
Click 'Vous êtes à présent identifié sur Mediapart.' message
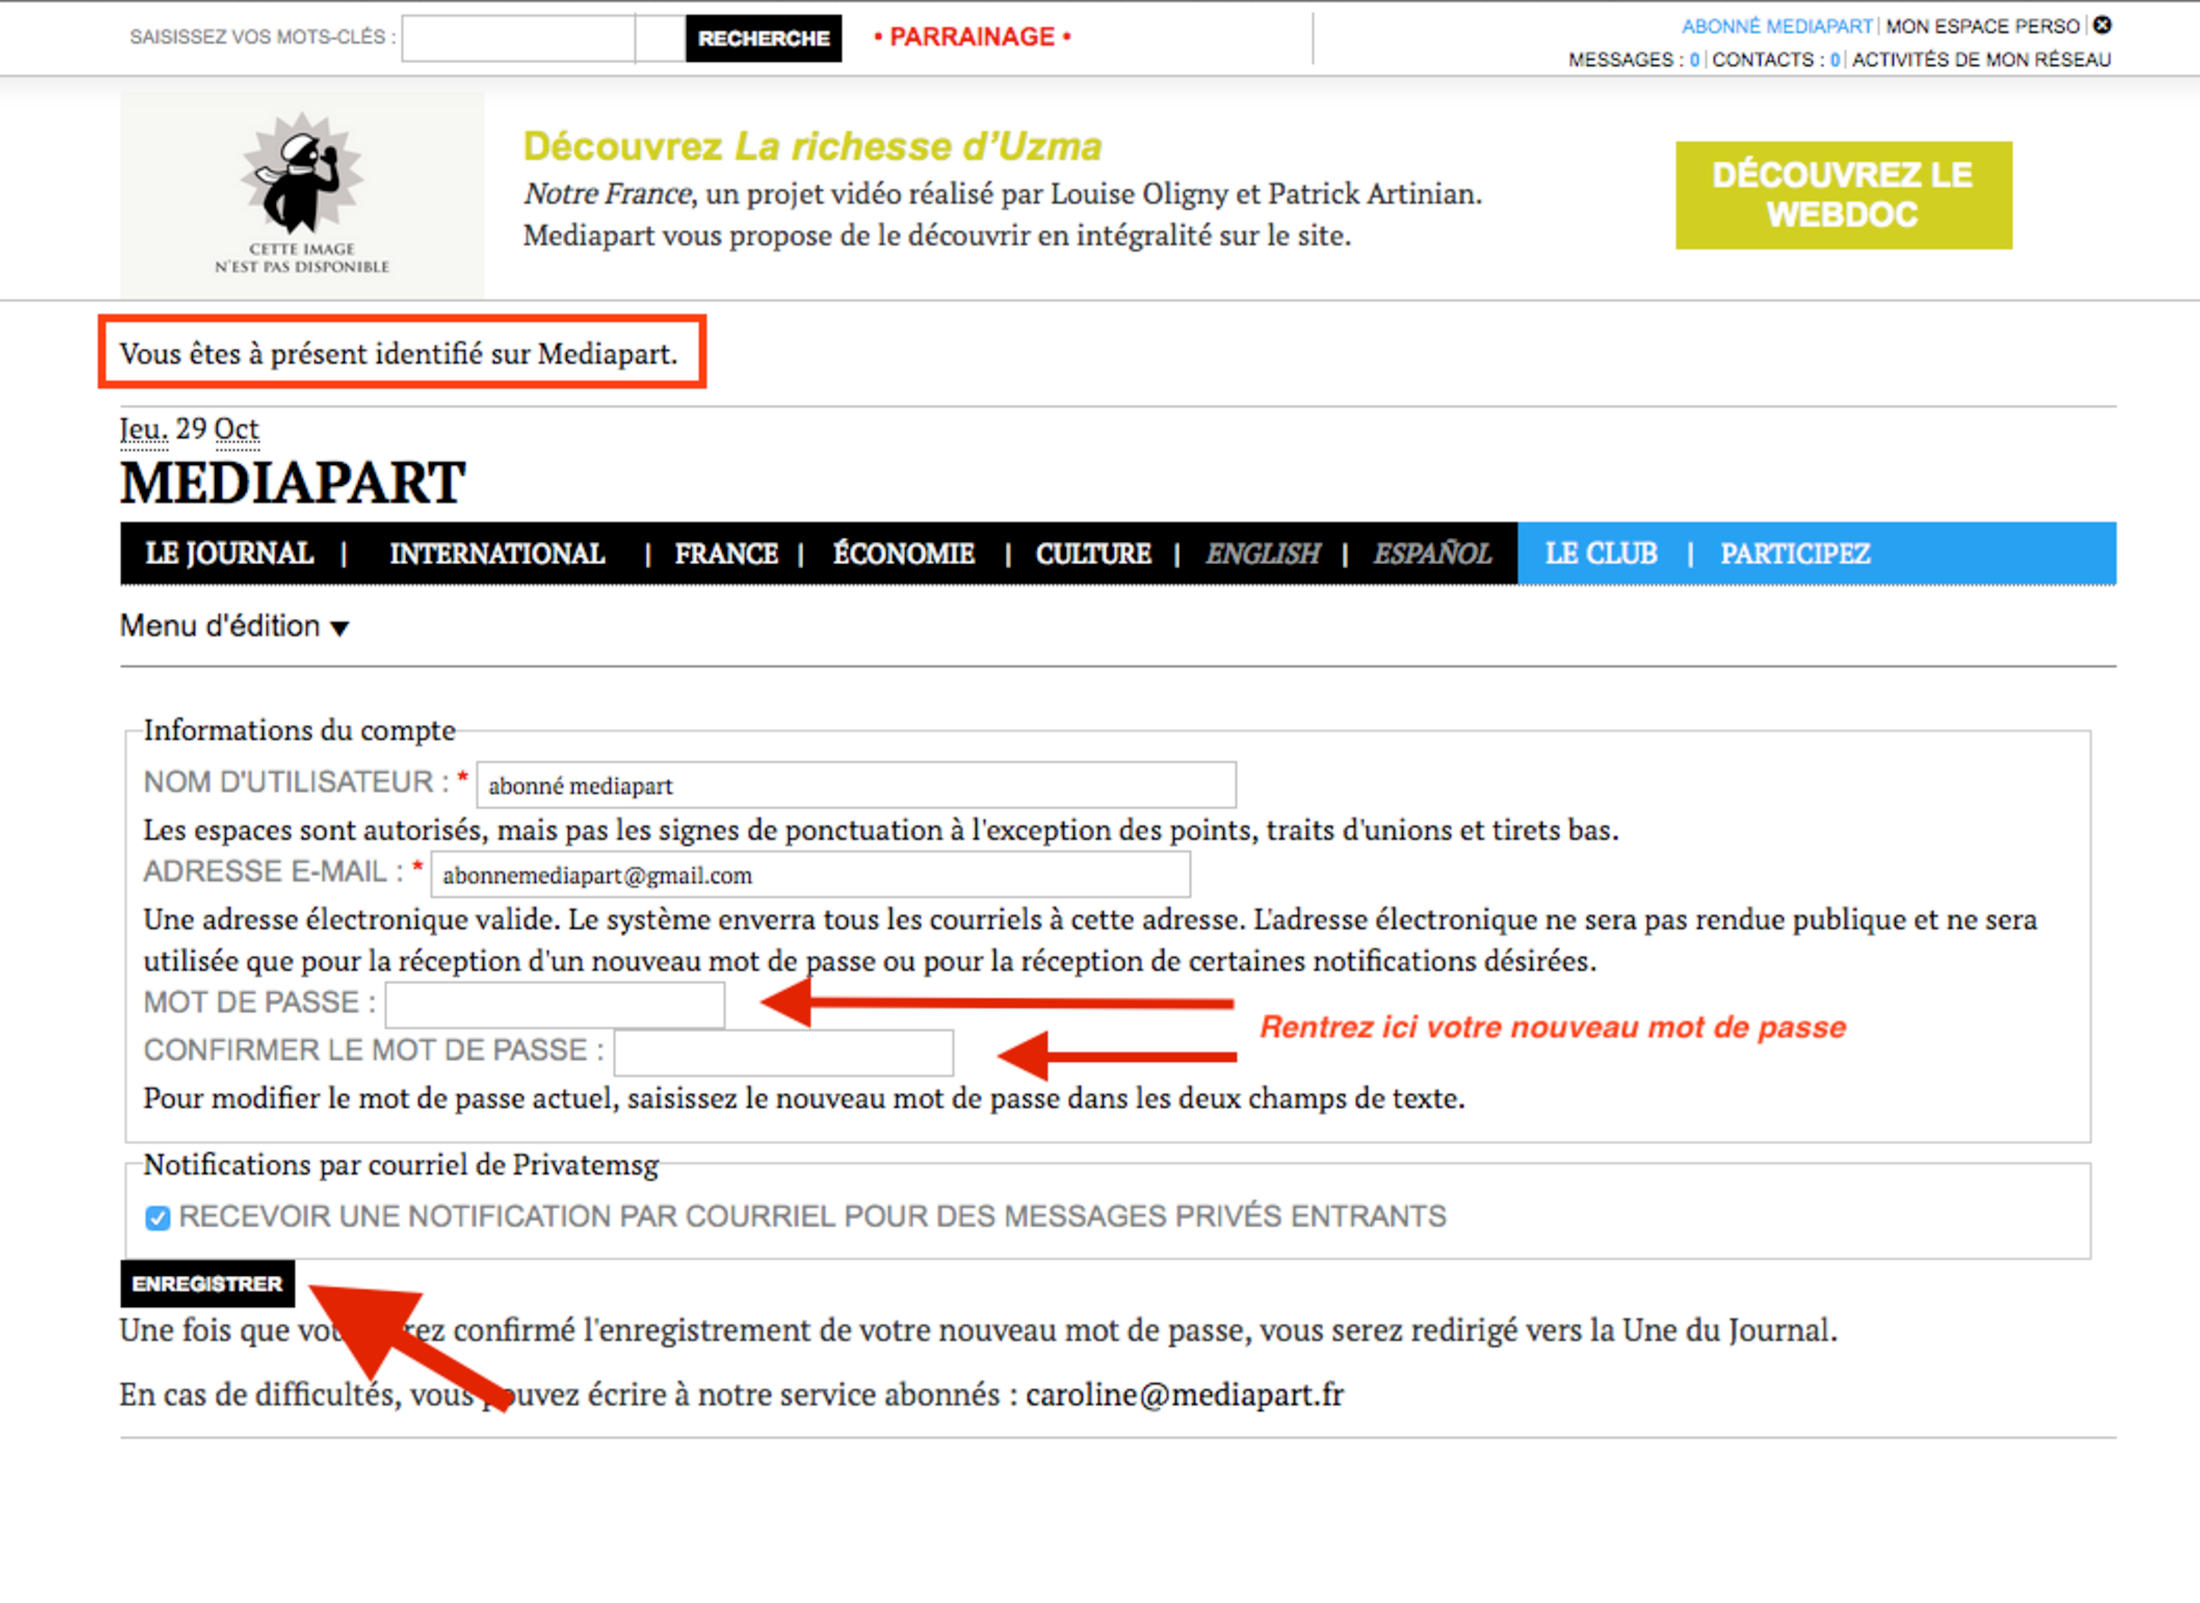point(399,354)
